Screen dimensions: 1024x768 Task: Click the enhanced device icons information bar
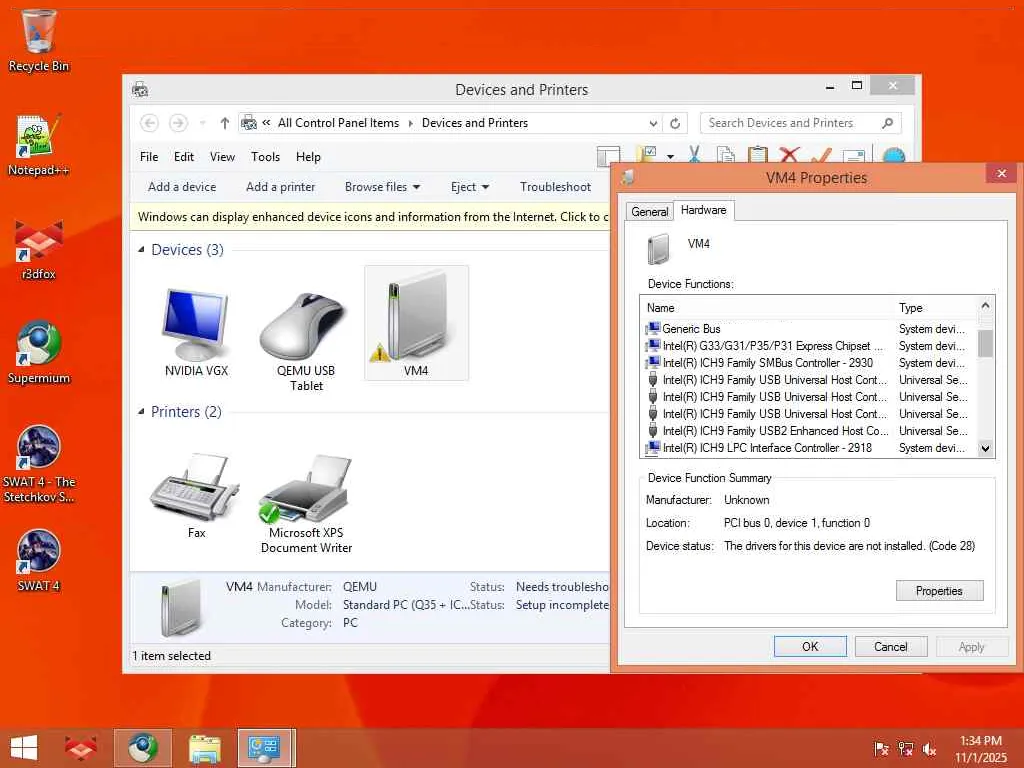click(x=370, y=217)
